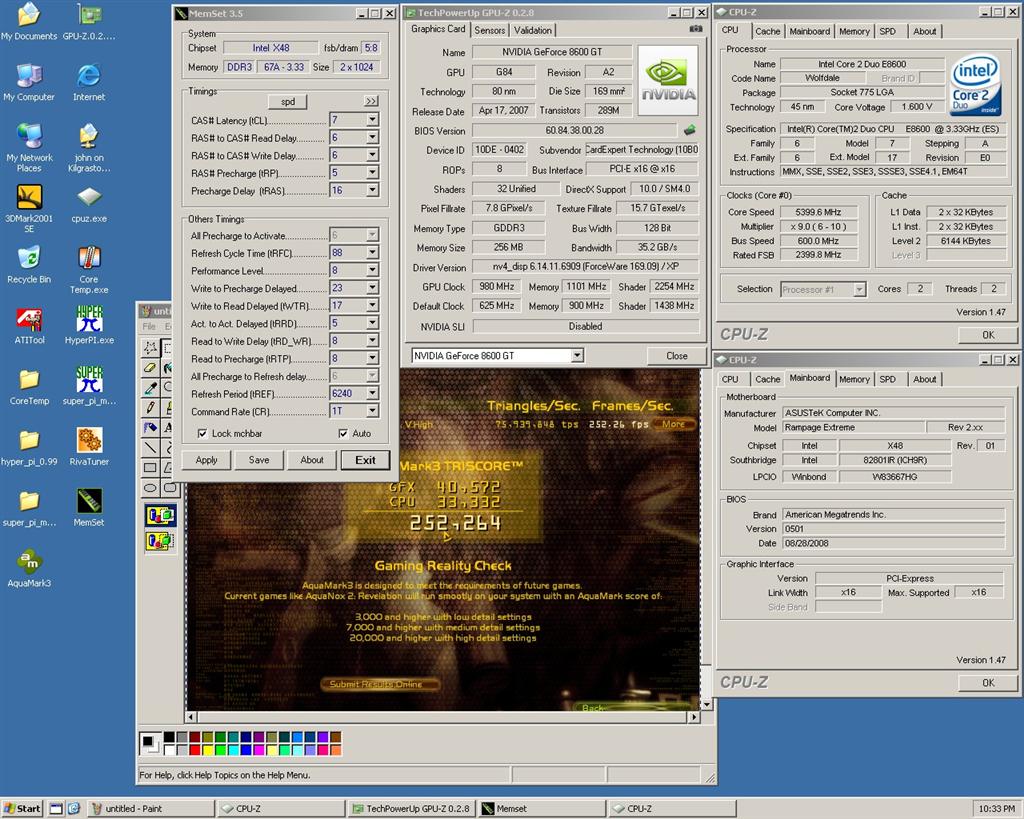Open the 3DMark2001 SE desktop shortcut

click(x=29, y=208)
